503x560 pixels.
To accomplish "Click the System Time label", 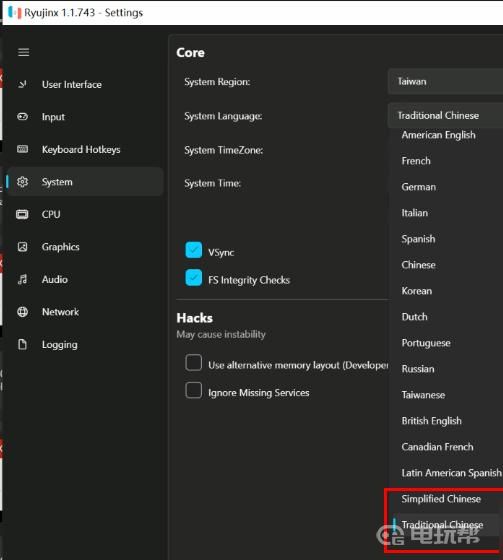I will (x=213, y=183).
